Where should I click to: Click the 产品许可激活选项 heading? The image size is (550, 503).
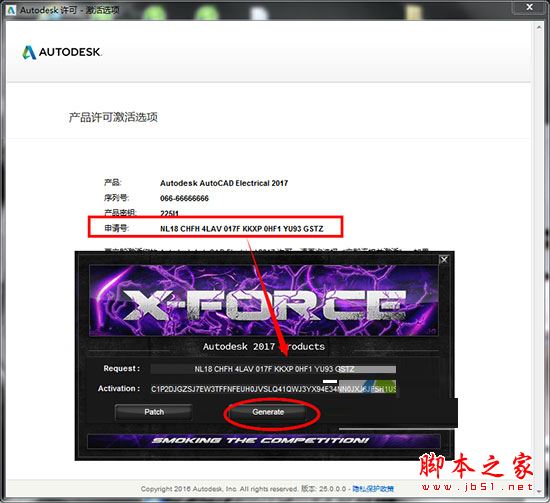pos(113,117)
